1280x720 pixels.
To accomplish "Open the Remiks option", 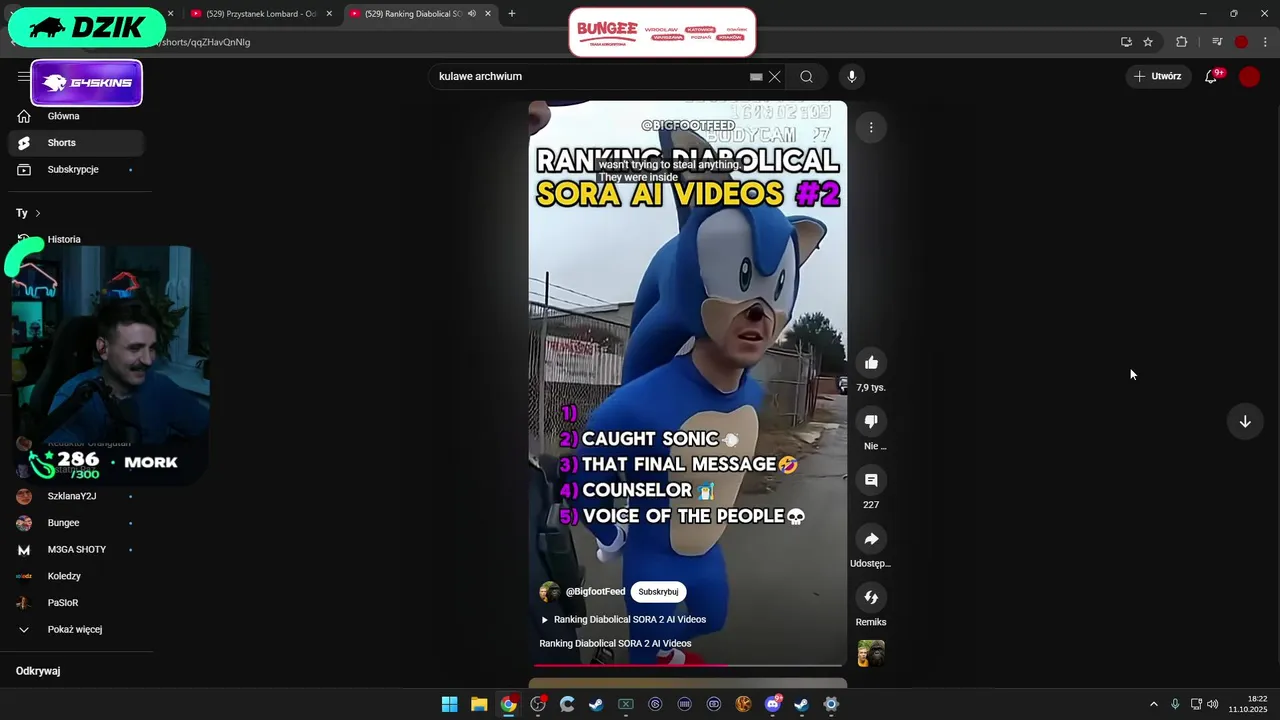I will click(x=871, y=598).
